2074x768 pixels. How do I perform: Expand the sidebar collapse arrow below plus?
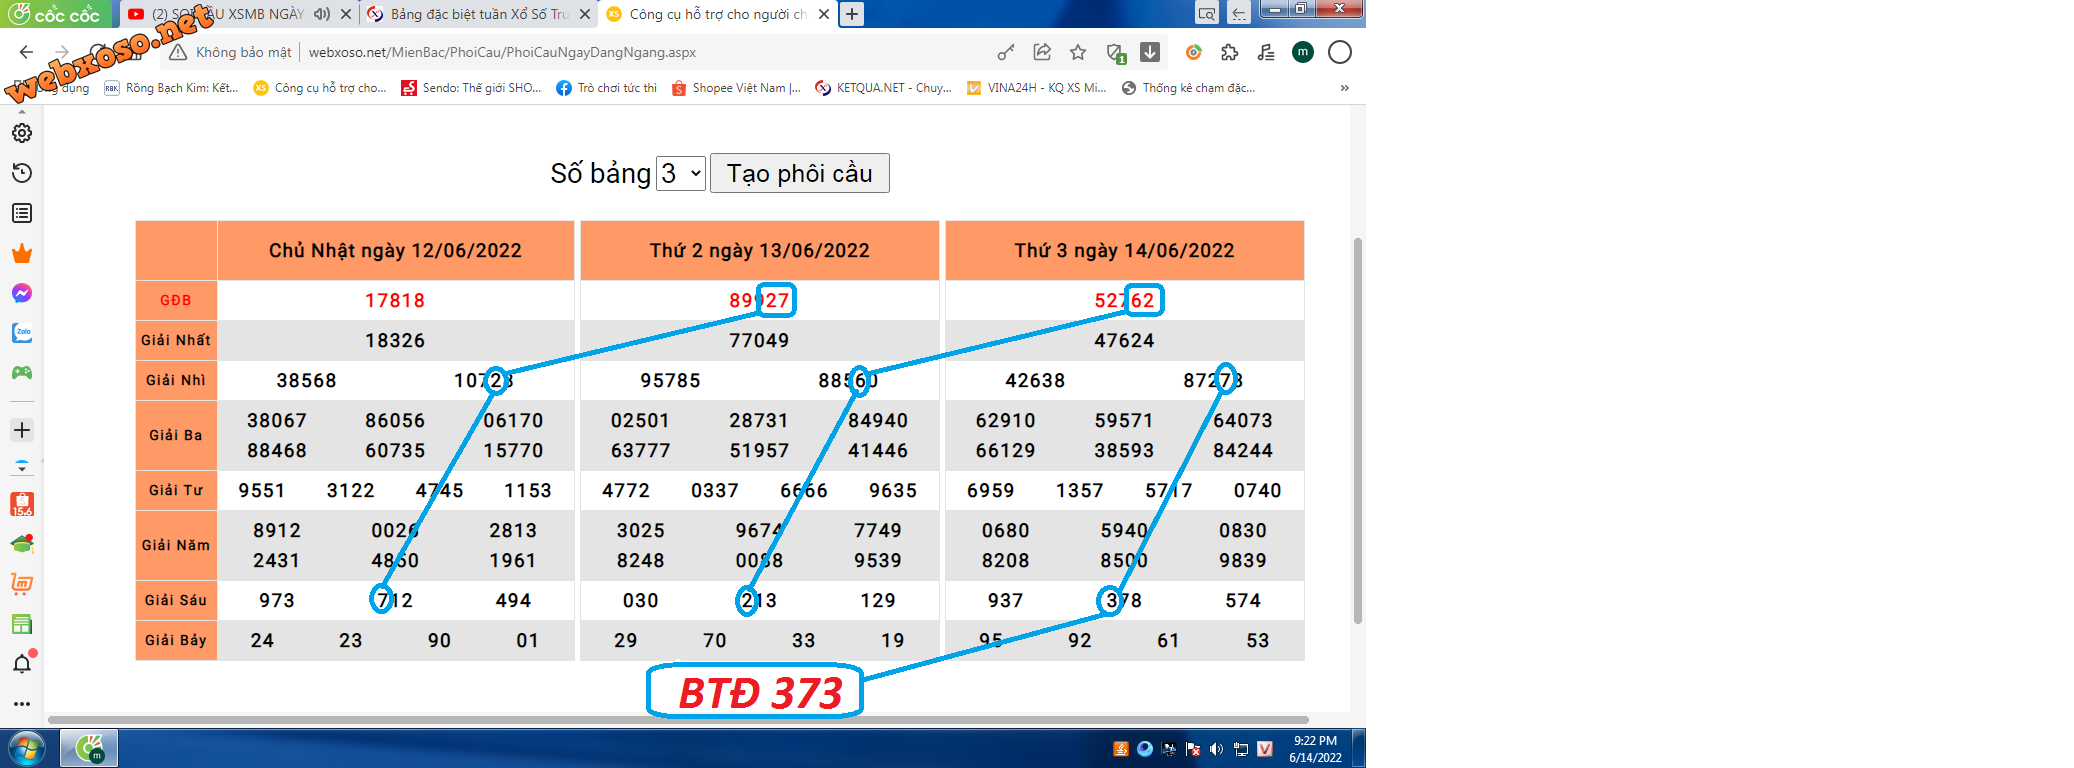[x=22, y=467]
